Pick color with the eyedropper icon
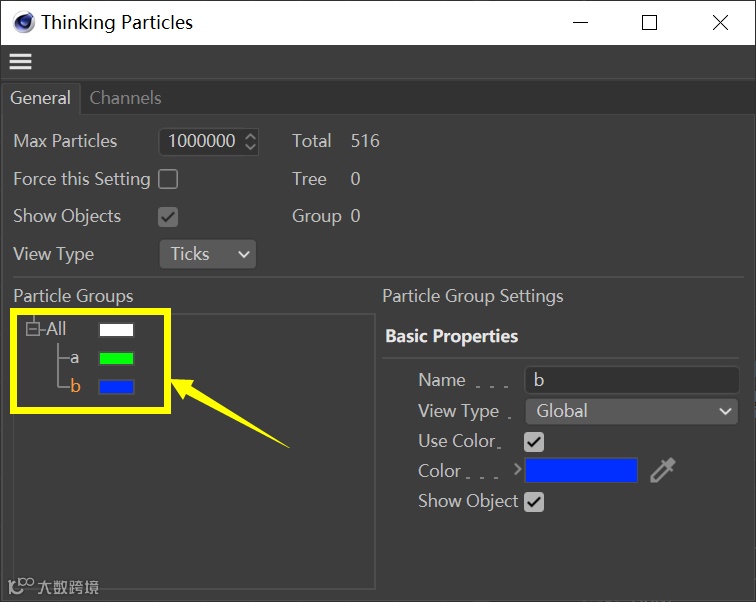 pyautogui.click(x=663, y=470)
